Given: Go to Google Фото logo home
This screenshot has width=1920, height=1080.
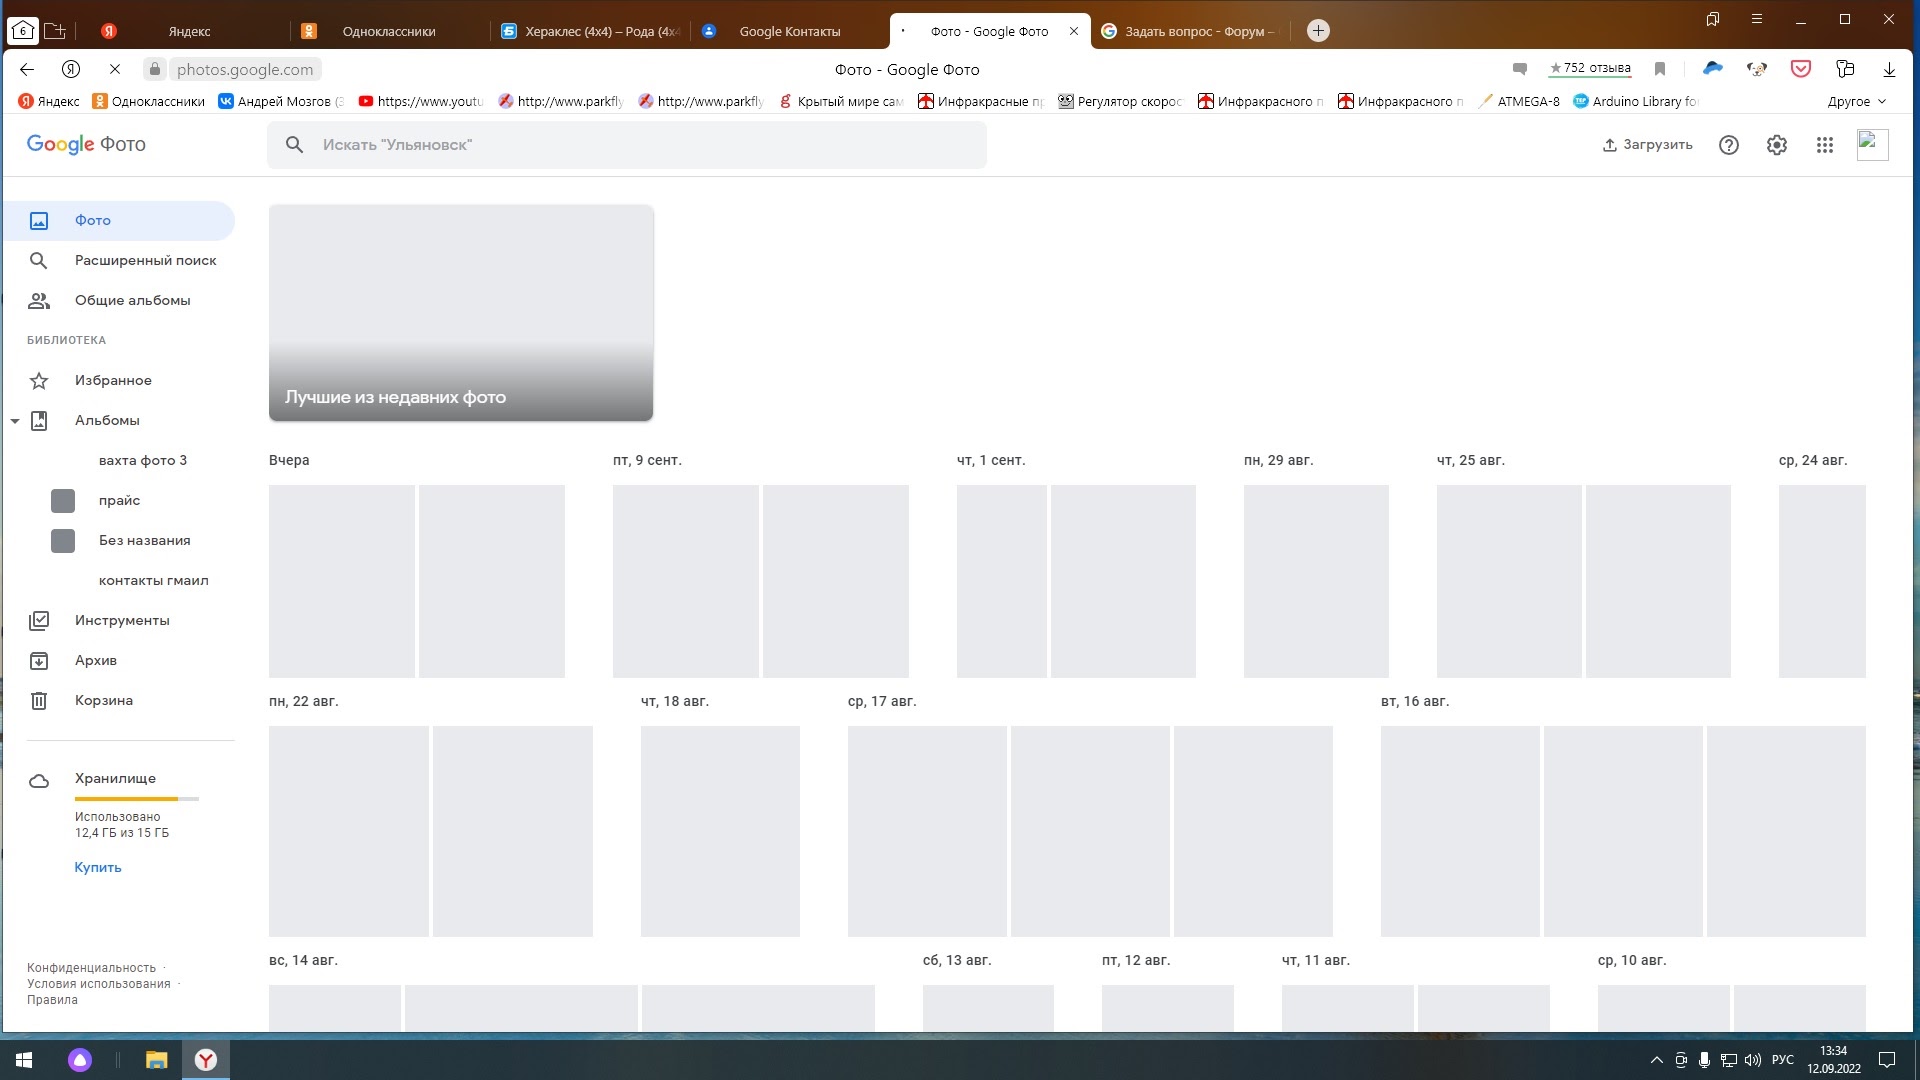Looking at the screenshot, I should (x=86, y=144).
